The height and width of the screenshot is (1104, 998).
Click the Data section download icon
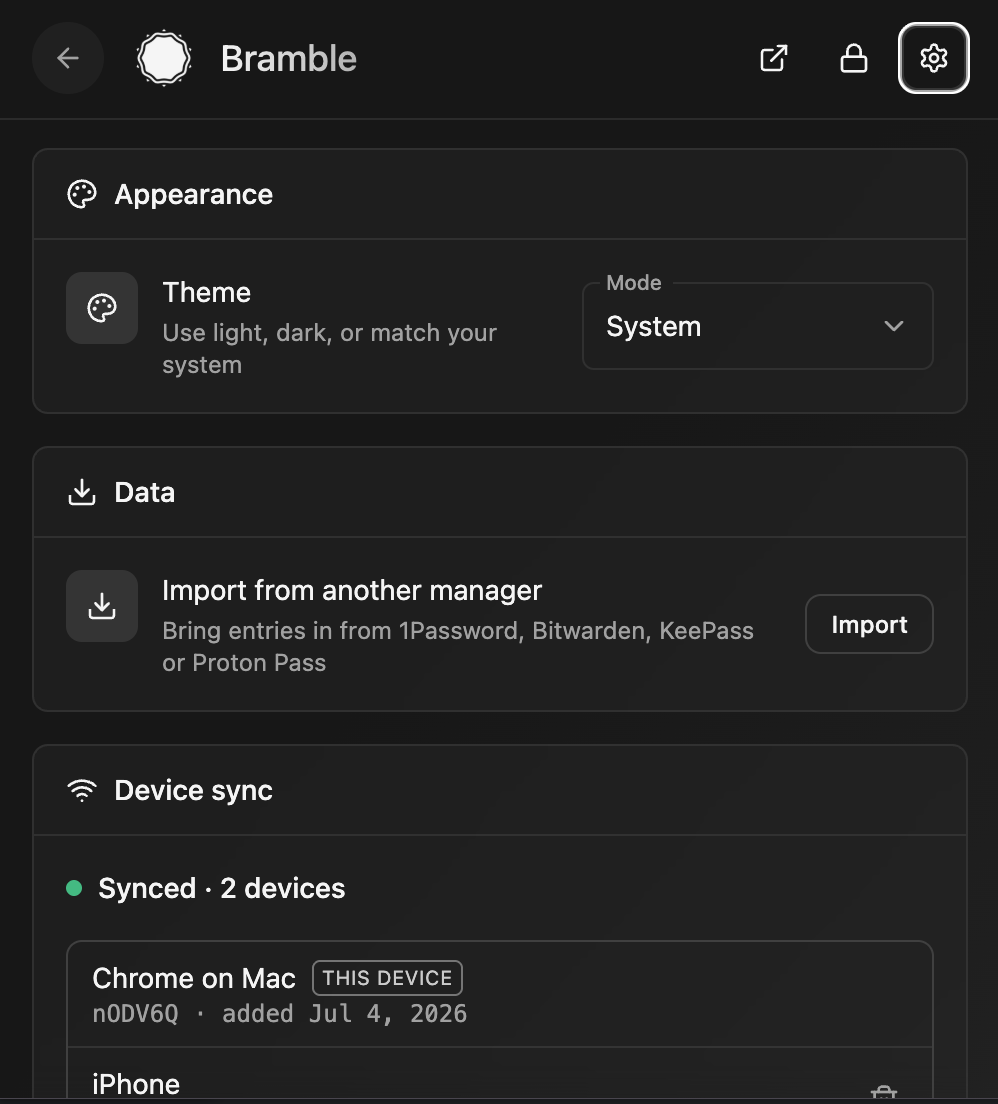(82, 492)
